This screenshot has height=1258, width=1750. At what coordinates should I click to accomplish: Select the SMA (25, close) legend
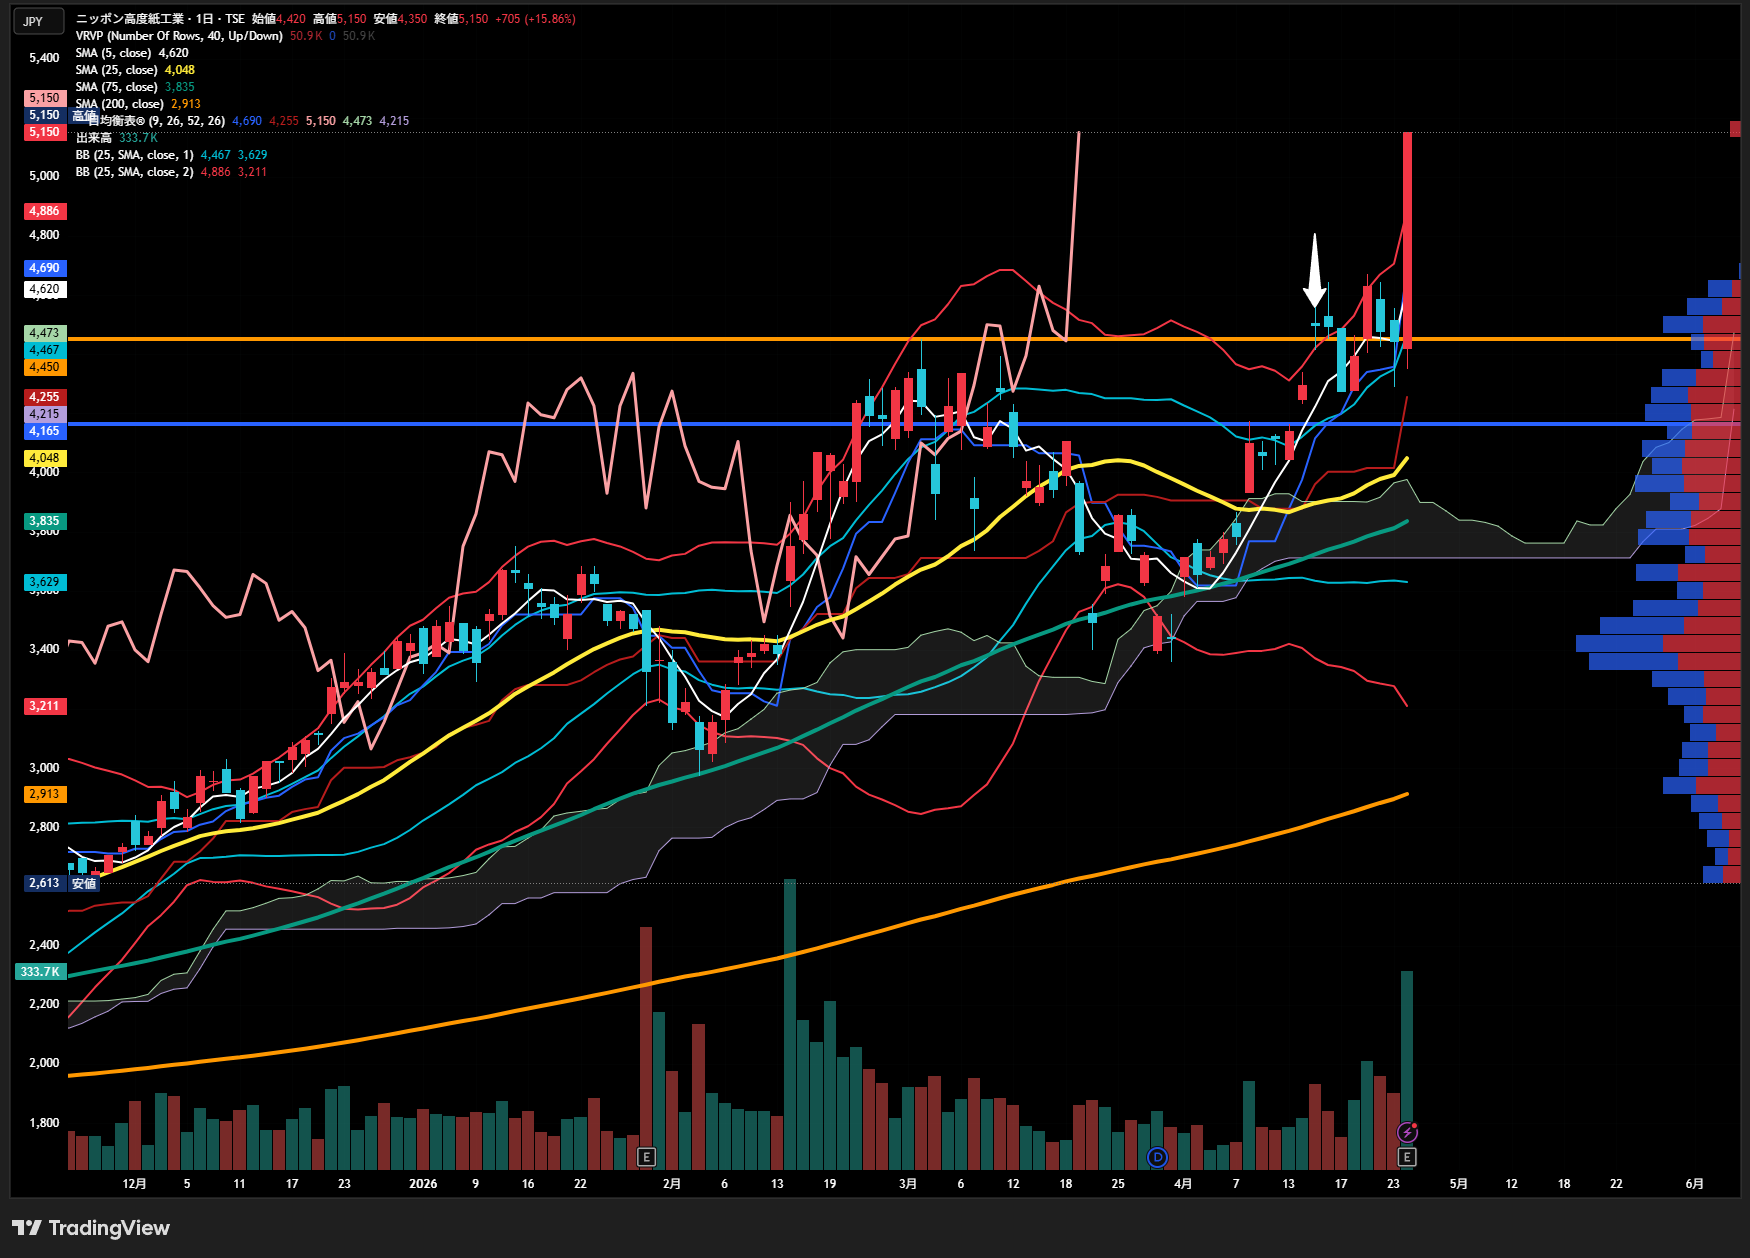[x=116, y=70]
